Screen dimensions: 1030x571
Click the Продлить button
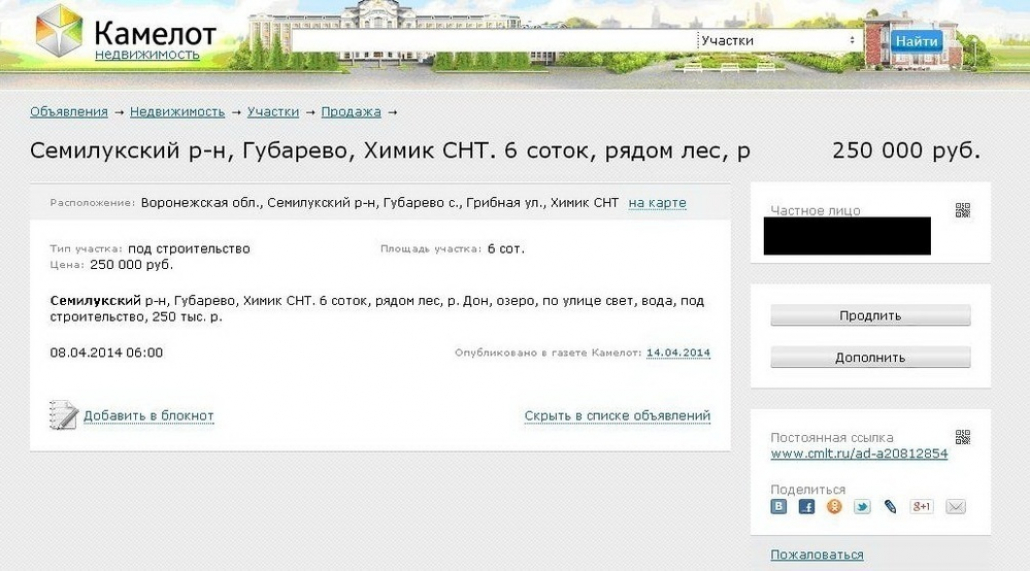870,315
